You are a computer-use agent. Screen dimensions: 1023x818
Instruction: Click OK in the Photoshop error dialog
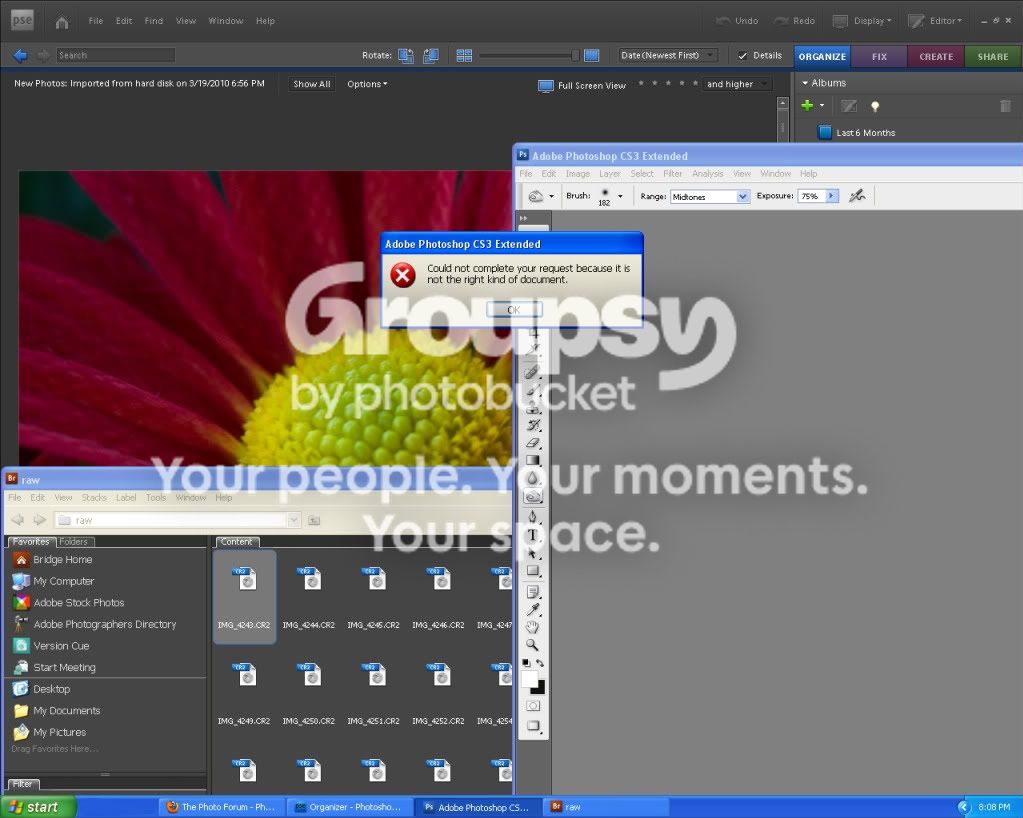(513, 310)
